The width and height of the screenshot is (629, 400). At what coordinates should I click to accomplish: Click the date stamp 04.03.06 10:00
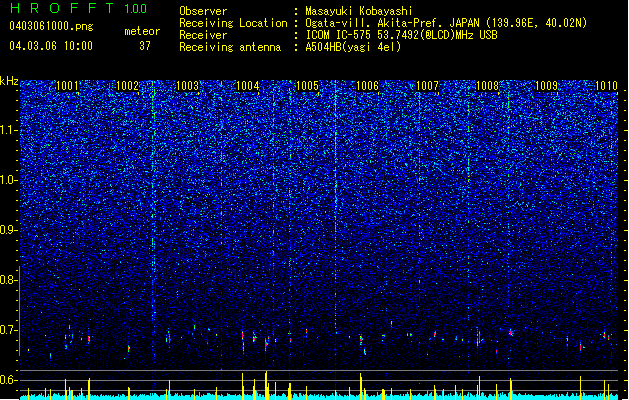click(51, 46)
